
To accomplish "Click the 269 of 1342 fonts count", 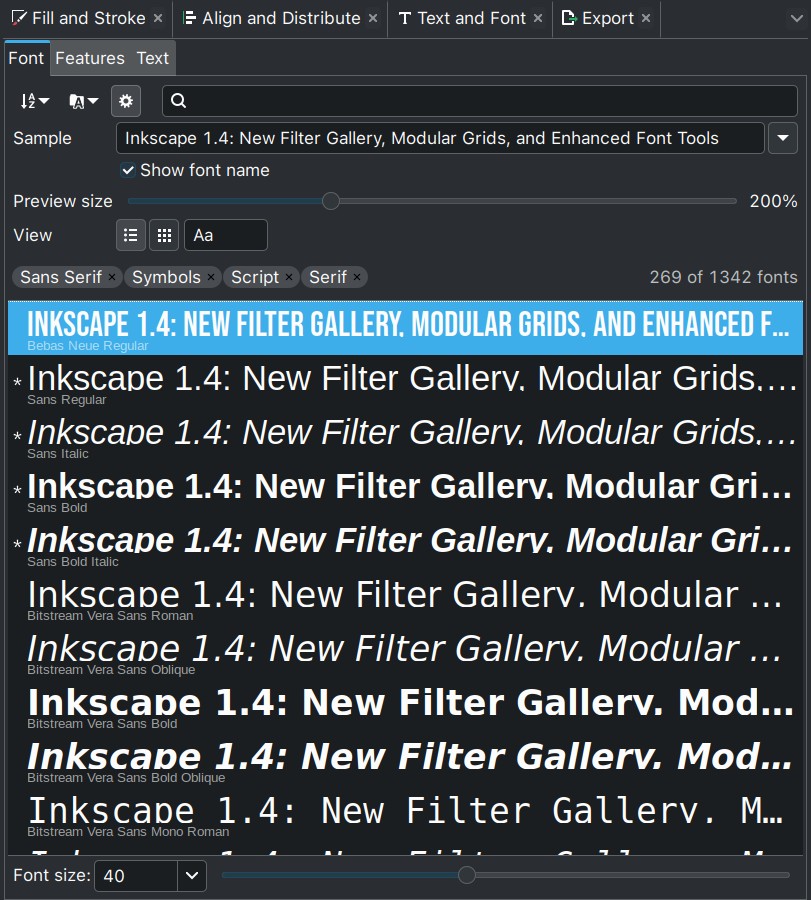I will (723, 277).
